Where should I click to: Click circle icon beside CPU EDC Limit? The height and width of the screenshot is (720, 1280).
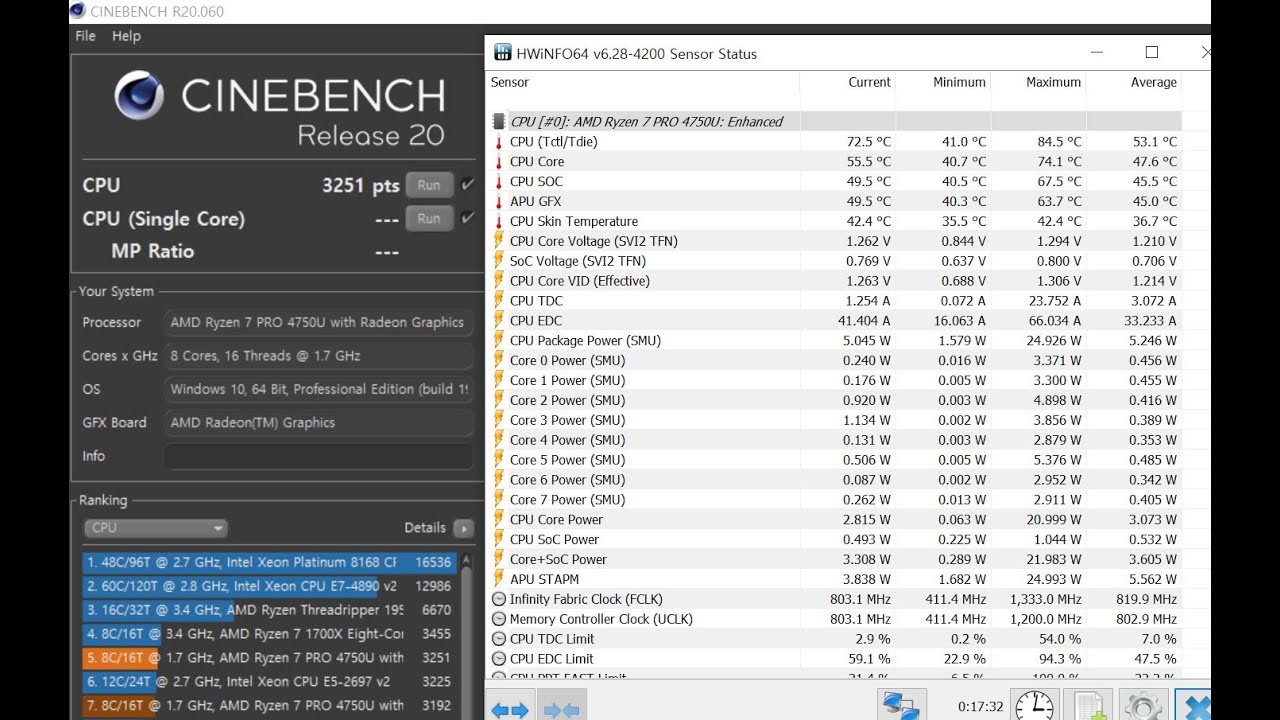click(499, 659)
